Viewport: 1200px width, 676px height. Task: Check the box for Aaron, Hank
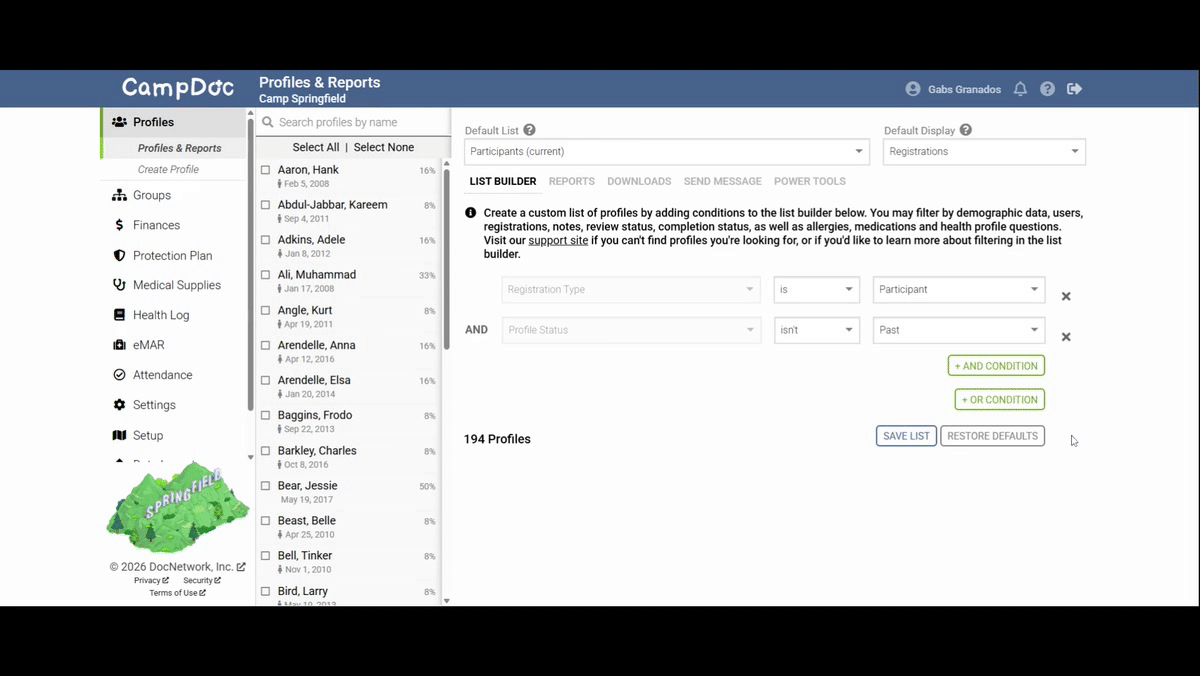[x=266, y=170]
